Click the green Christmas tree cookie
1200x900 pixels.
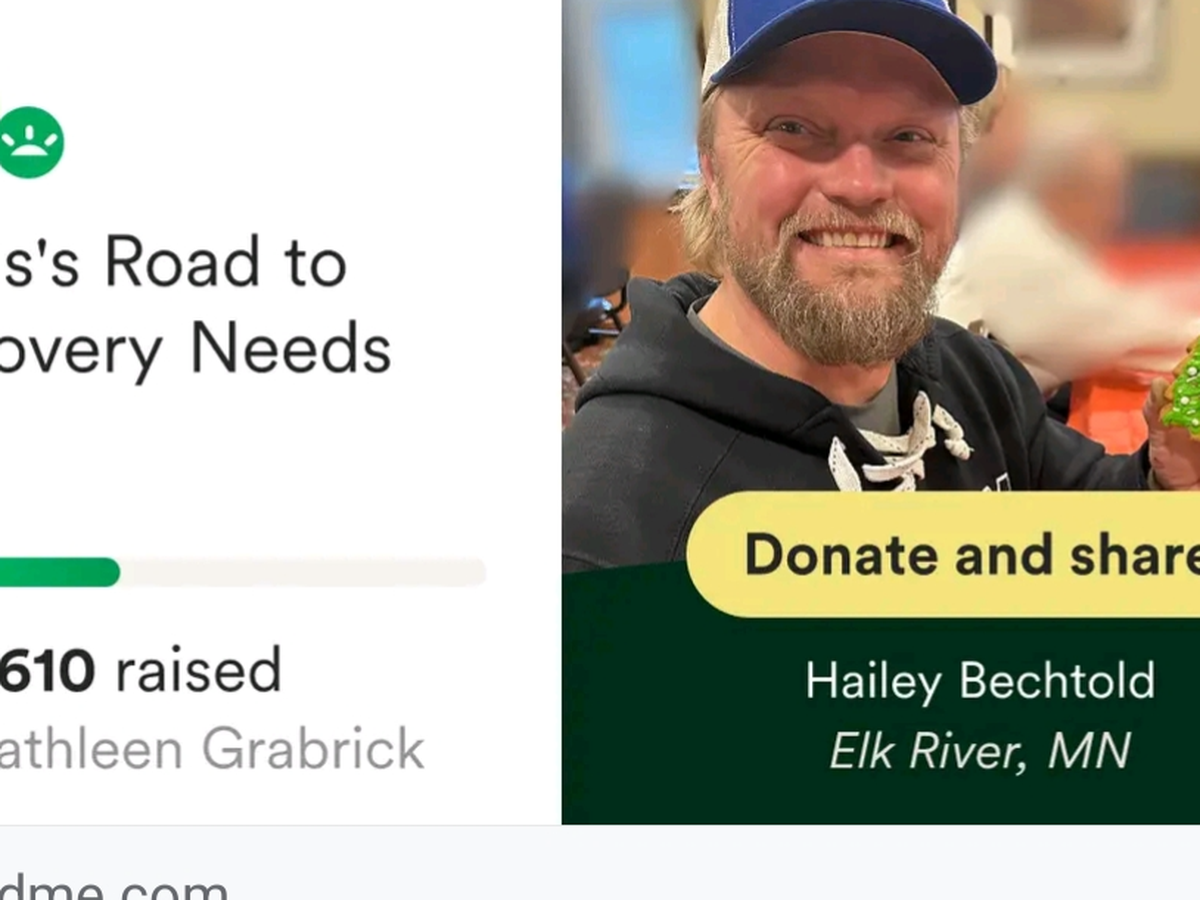tap(1182, 390)
